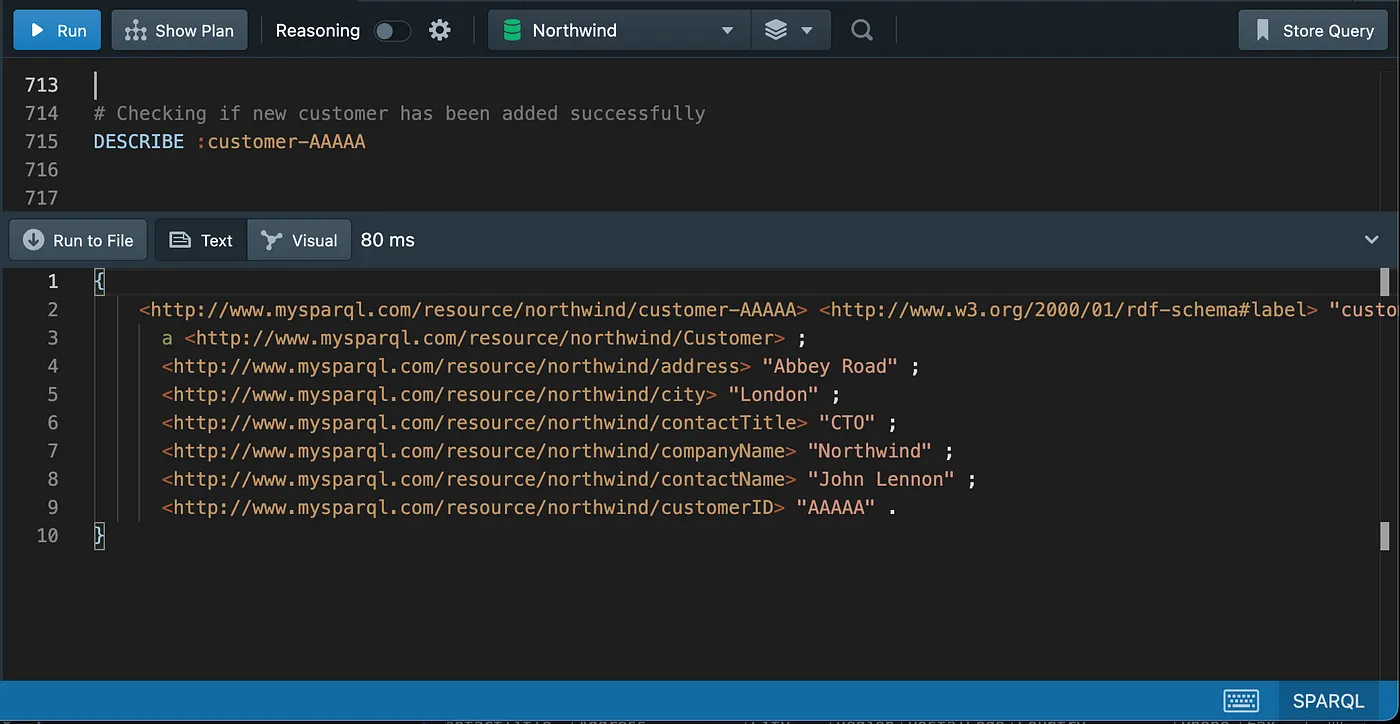Click the northwind/contactName predicate URI
Viewport: 1400px width, 724px height.
pyautogui.click(x=479, y=479)
